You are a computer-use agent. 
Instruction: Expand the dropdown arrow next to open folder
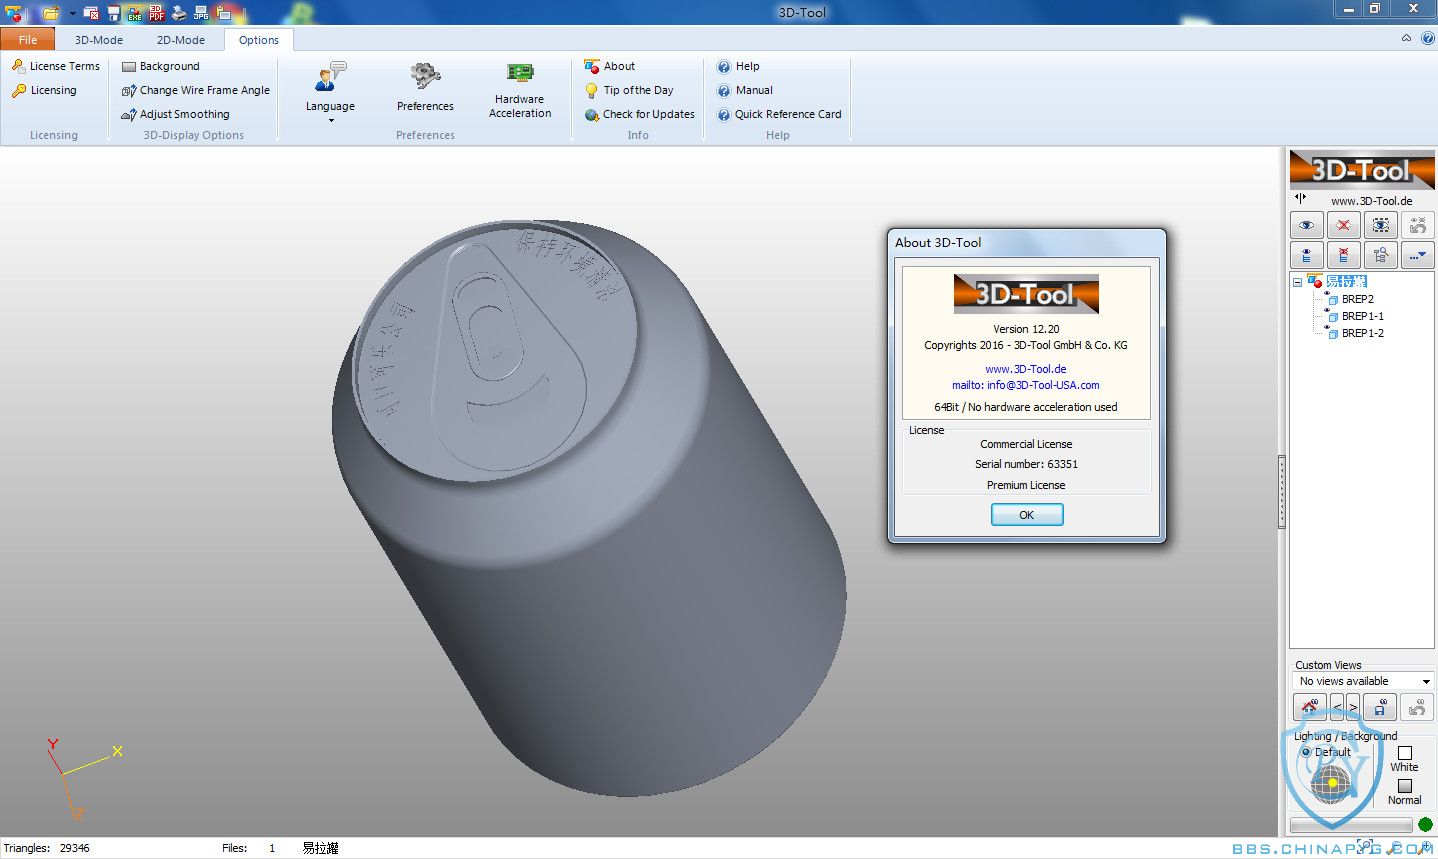pyautogui.click(x=72, y=14)
